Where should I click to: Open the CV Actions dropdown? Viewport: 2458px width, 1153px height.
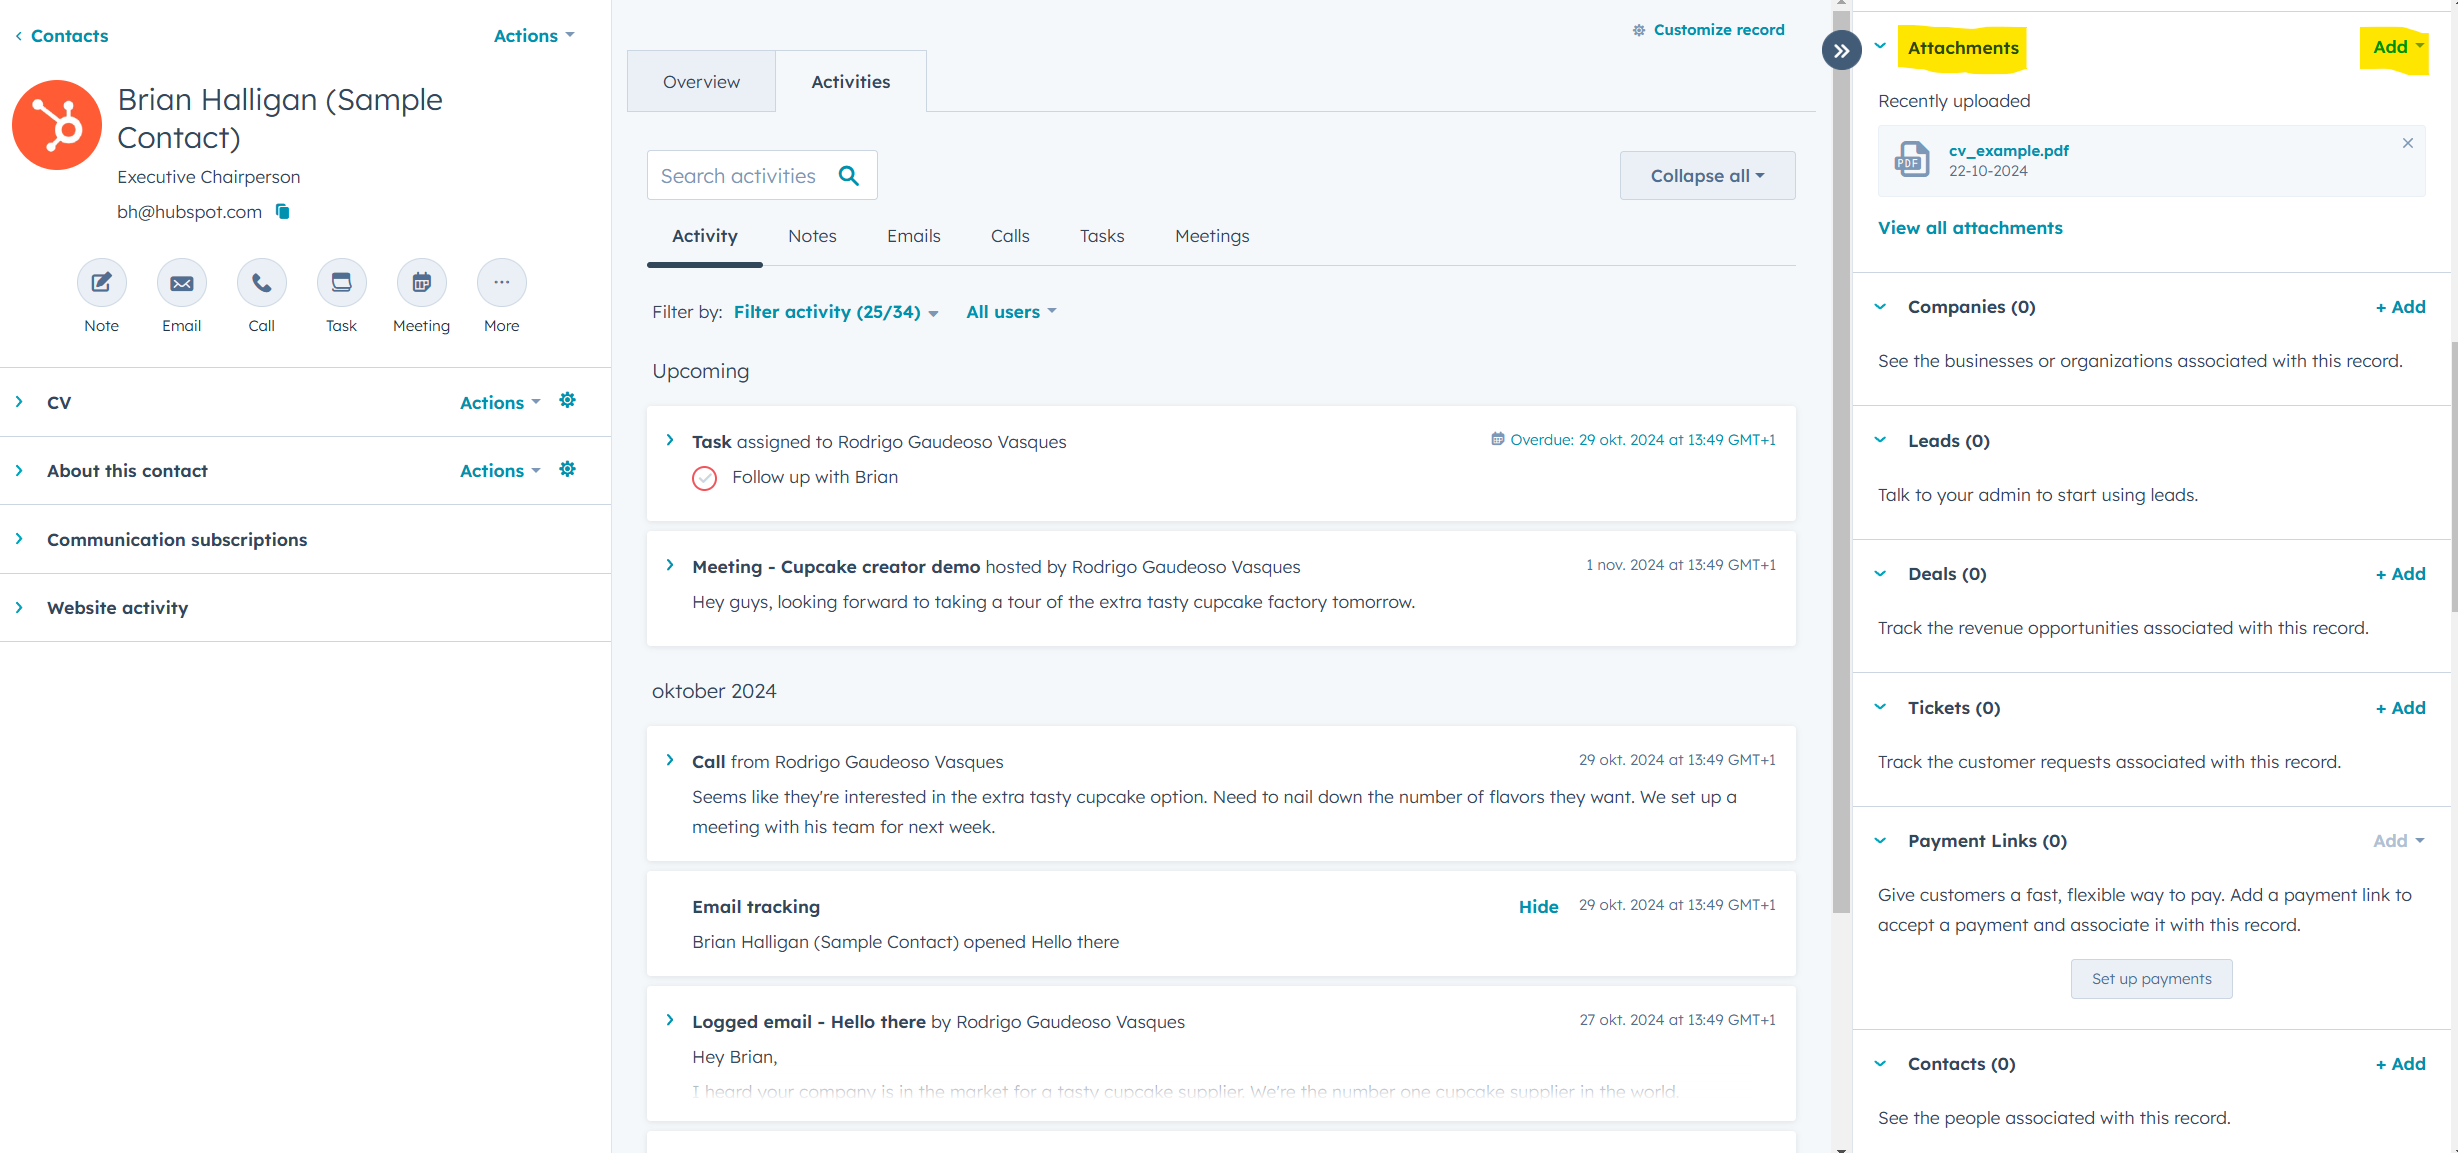500,402
